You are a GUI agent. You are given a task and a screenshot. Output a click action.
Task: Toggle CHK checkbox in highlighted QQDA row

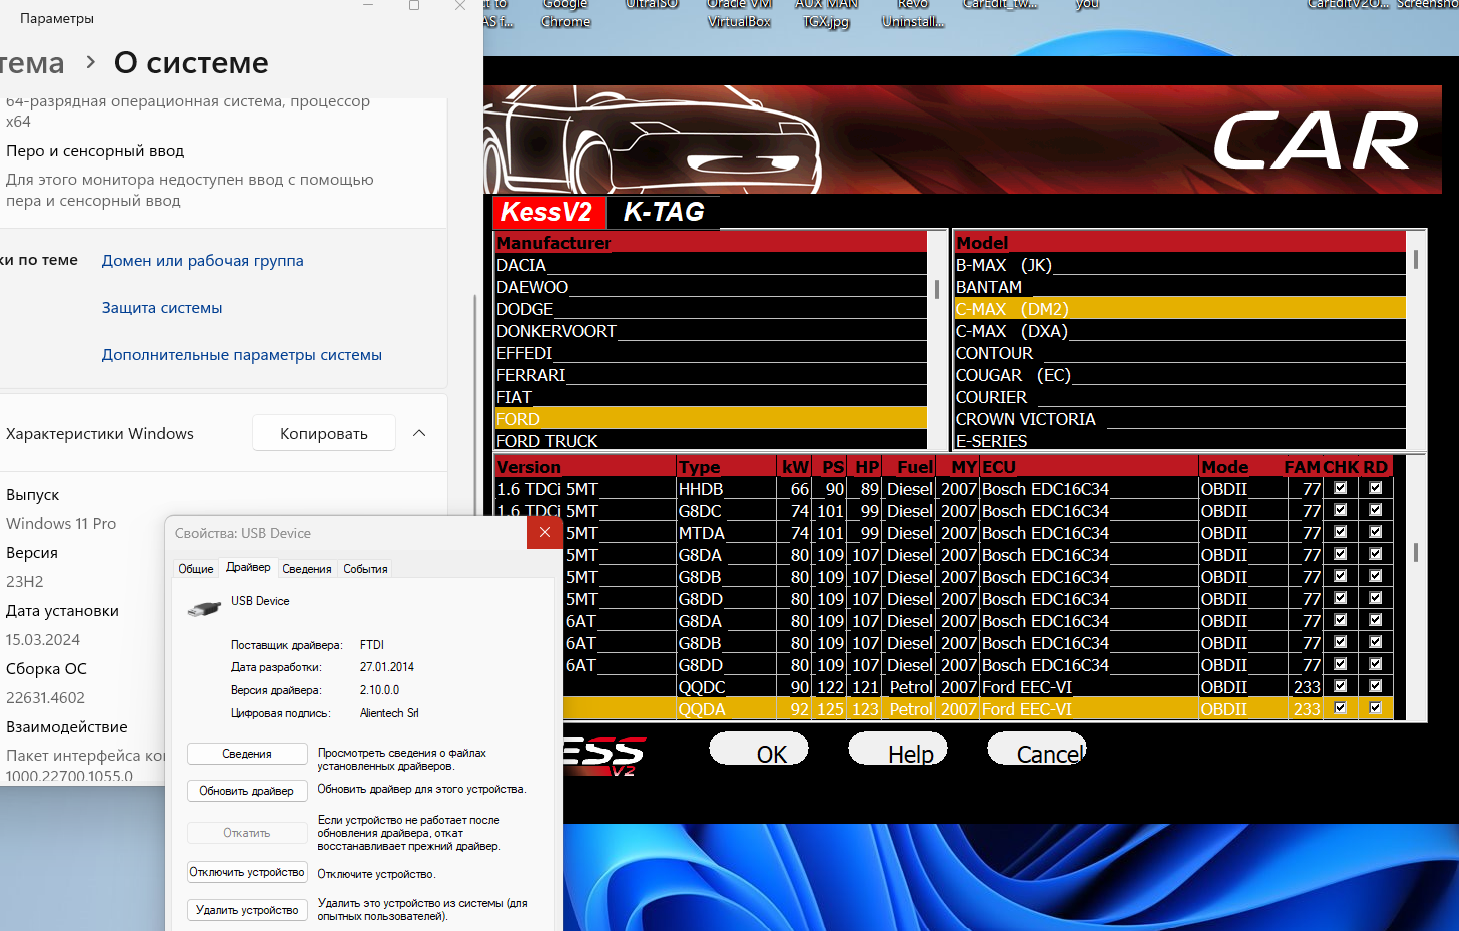1340,708
